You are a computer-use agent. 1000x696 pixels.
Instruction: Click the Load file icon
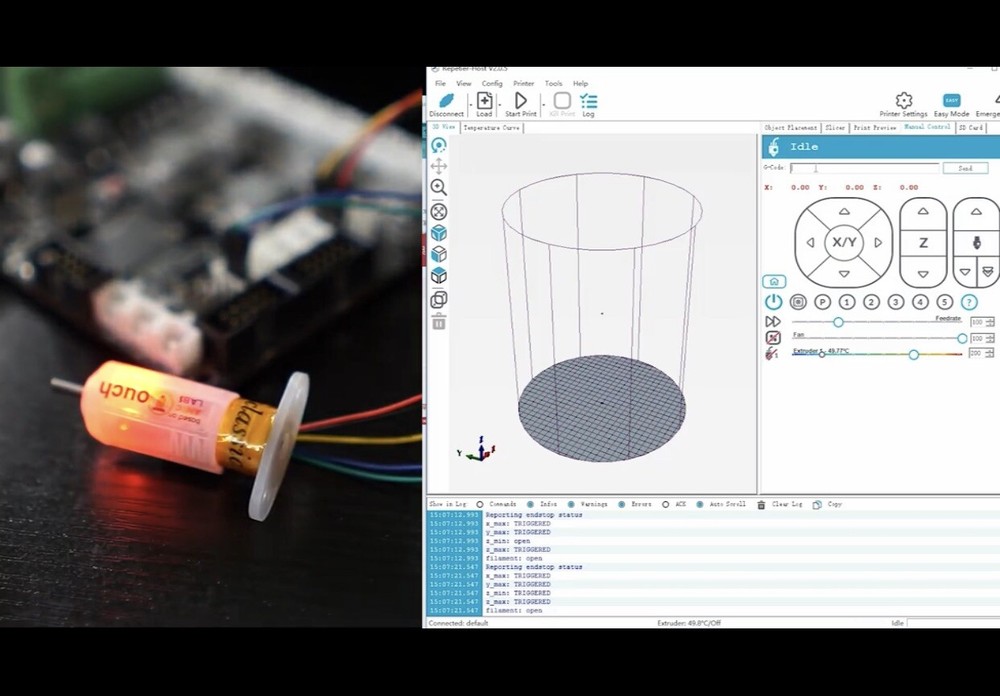click(x=484, y=101)
